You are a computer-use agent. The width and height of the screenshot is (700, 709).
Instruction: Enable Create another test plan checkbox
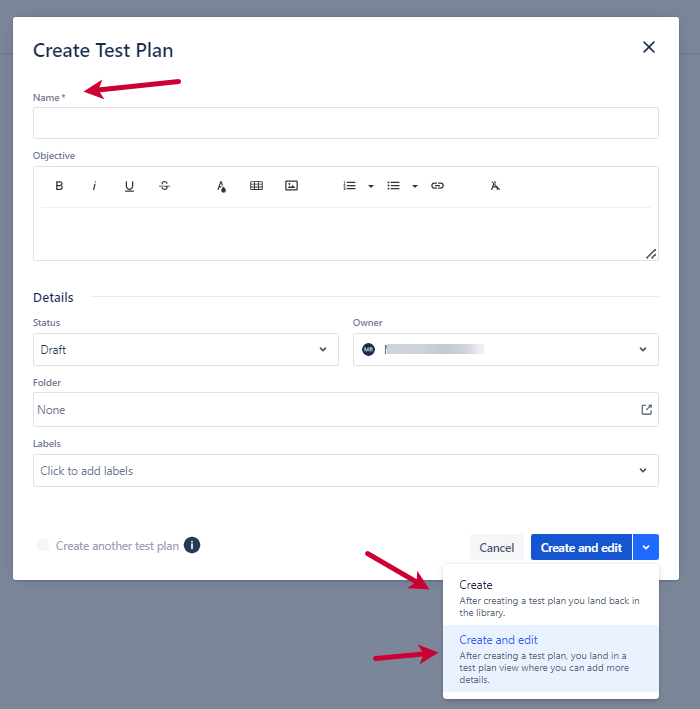43,545
